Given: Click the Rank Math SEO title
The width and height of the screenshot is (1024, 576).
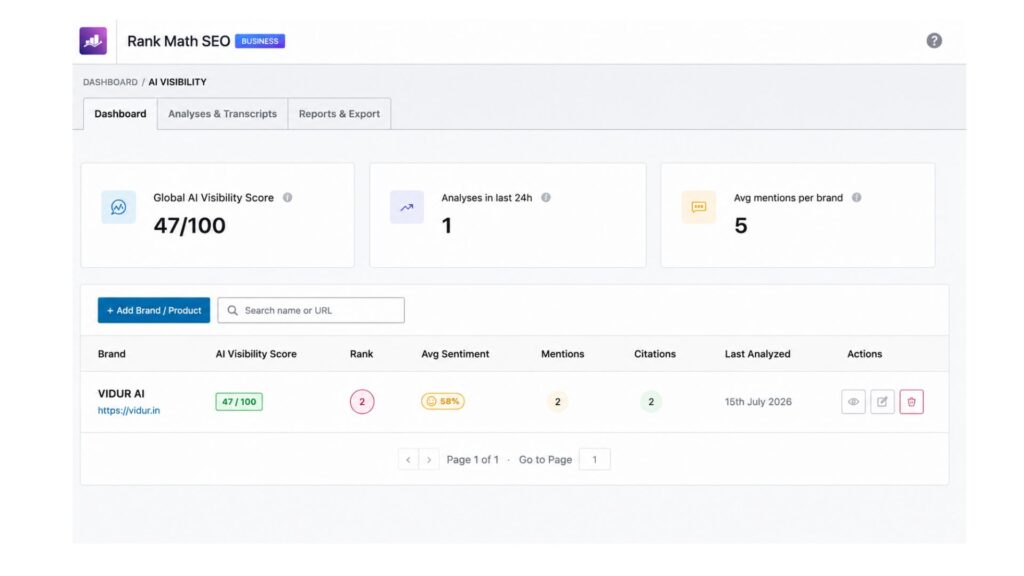Looking at the screenshot, I should (178, 41).
